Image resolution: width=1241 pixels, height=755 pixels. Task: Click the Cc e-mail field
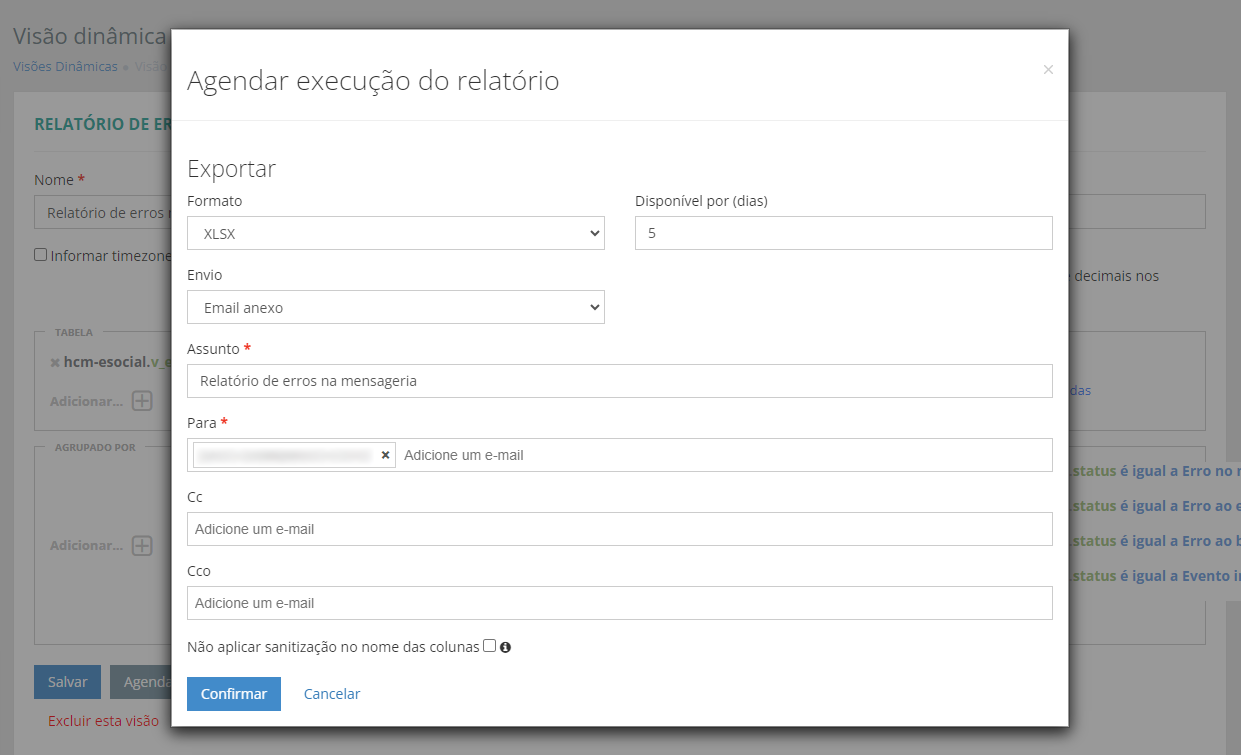tap(620, 529)
